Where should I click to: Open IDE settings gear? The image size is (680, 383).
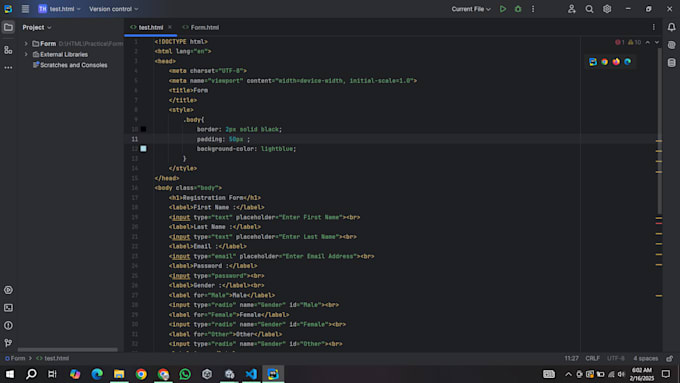click(x=607, y=9)
